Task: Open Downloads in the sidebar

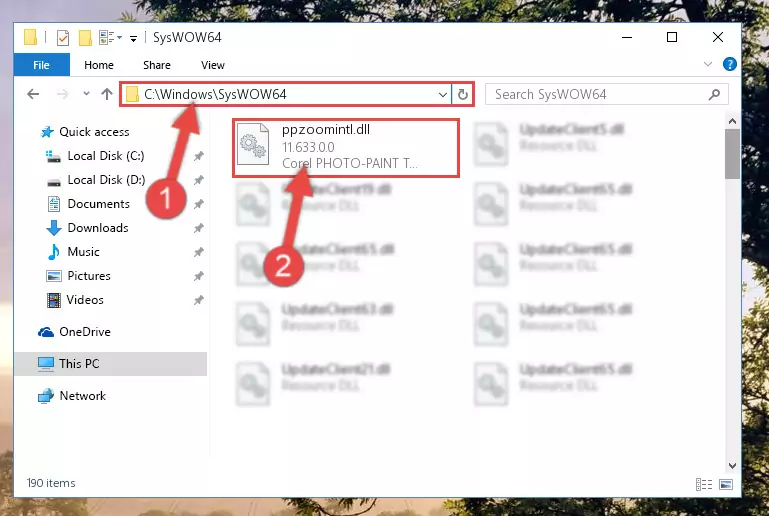Action: 98,228
